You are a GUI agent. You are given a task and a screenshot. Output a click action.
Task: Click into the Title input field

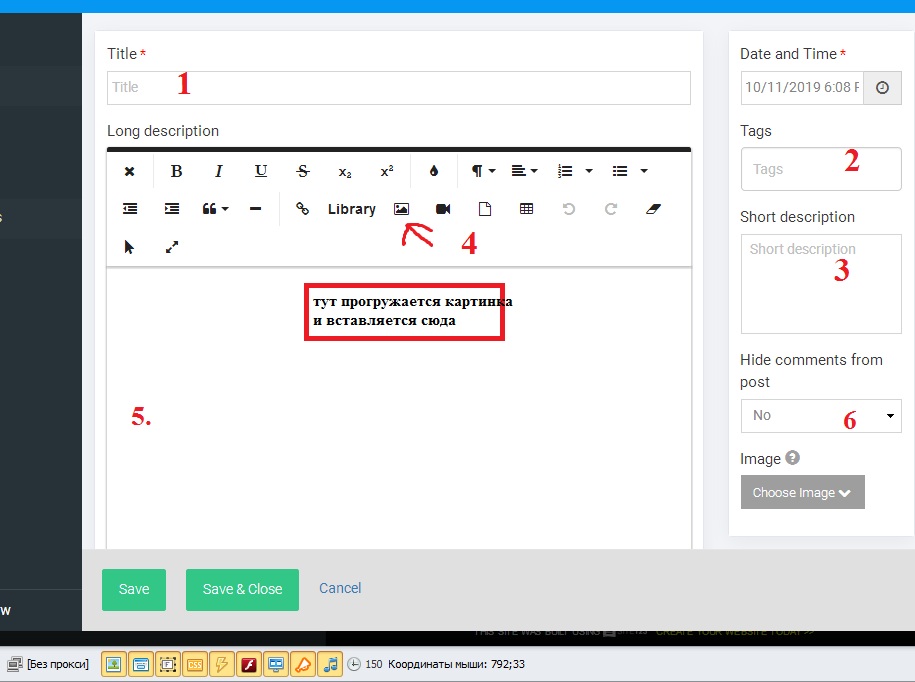tap(399, 88)
